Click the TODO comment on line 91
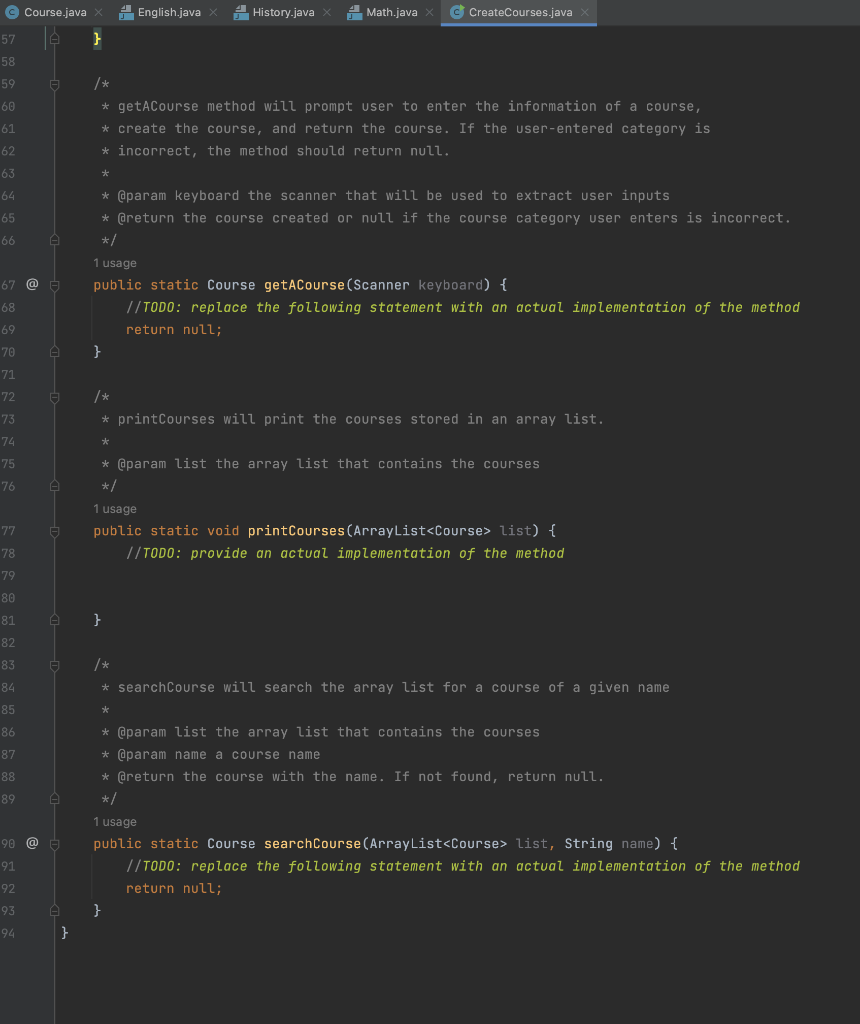860x1024 pixels. point(463,867)
